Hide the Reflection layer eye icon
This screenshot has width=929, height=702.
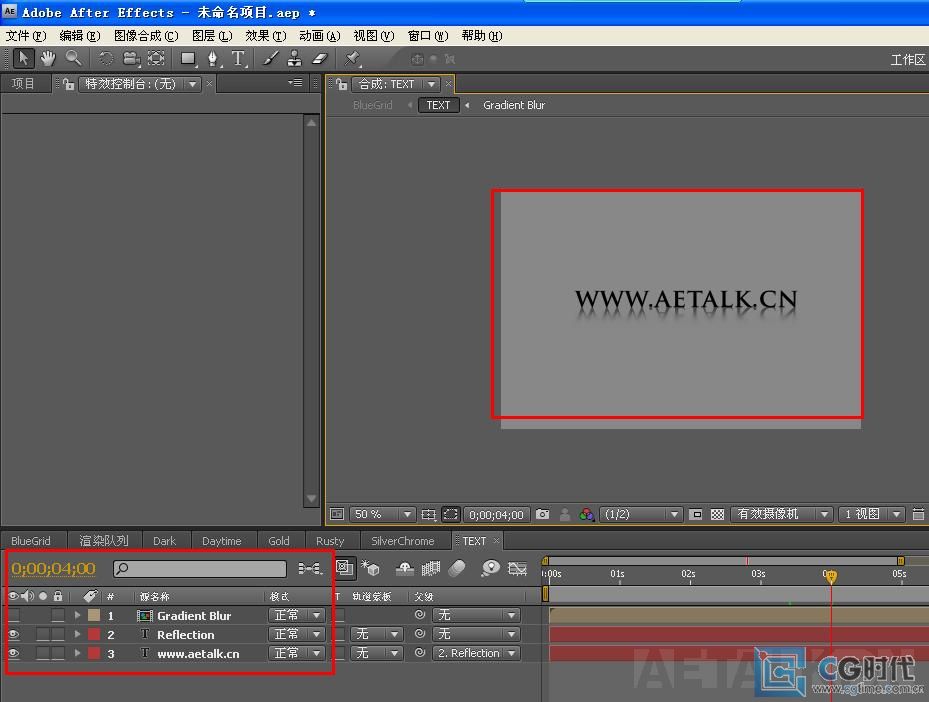[14, 634]
